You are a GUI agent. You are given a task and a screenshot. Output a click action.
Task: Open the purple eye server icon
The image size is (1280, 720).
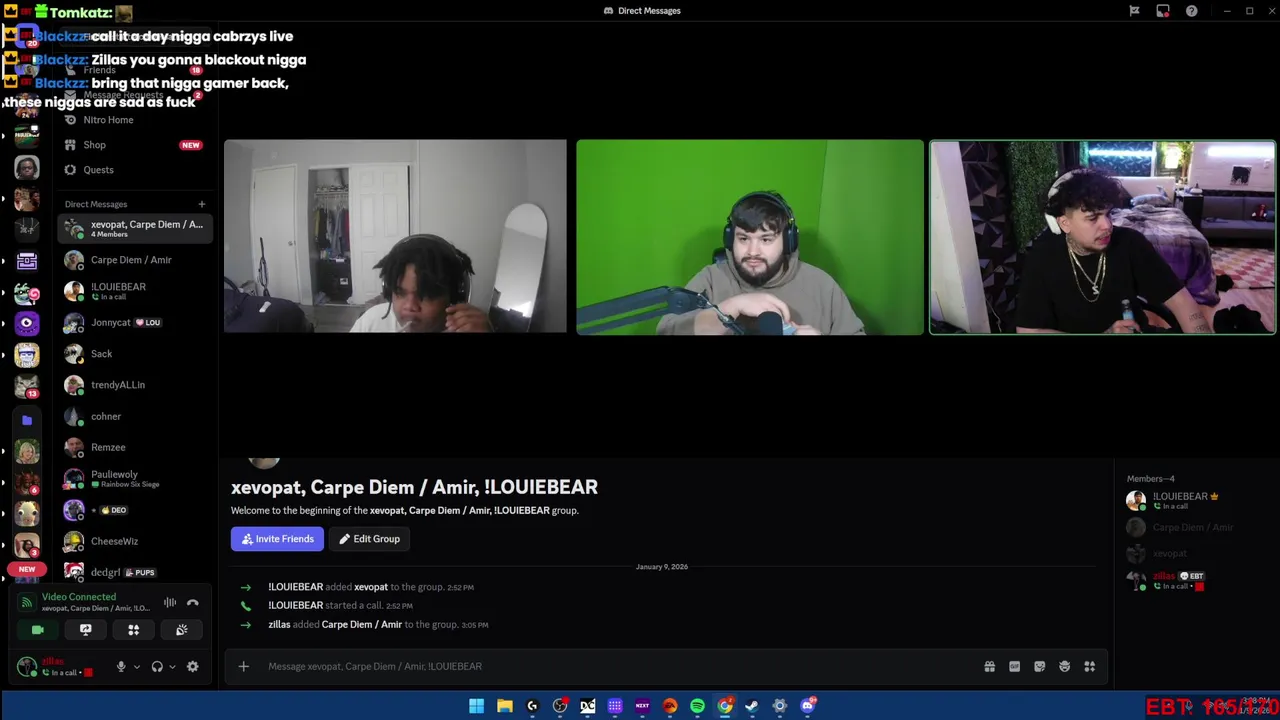tap(27, 324)
